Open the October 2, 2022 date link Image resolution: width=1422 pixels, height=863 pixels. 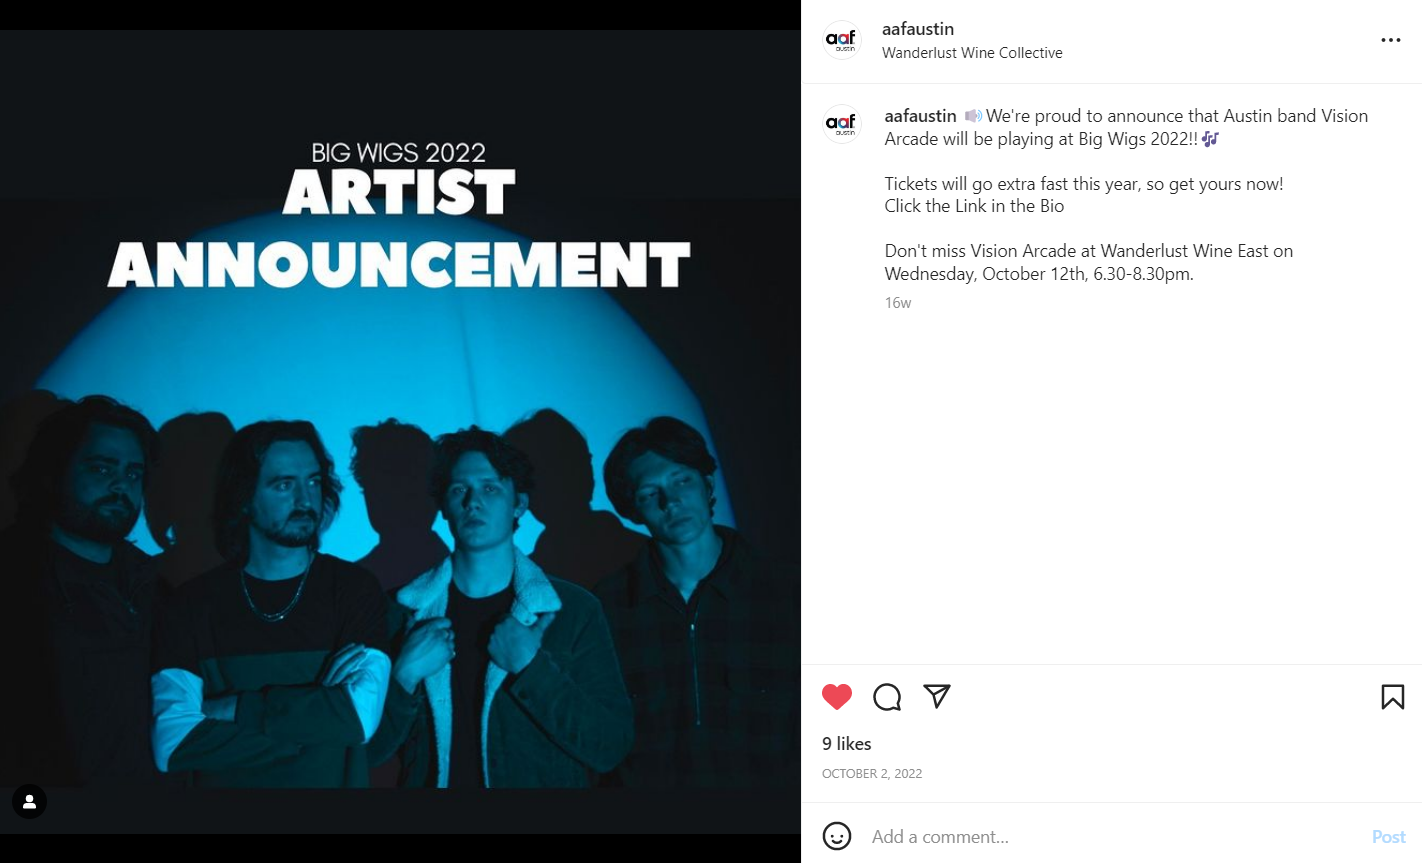[872, 773]
